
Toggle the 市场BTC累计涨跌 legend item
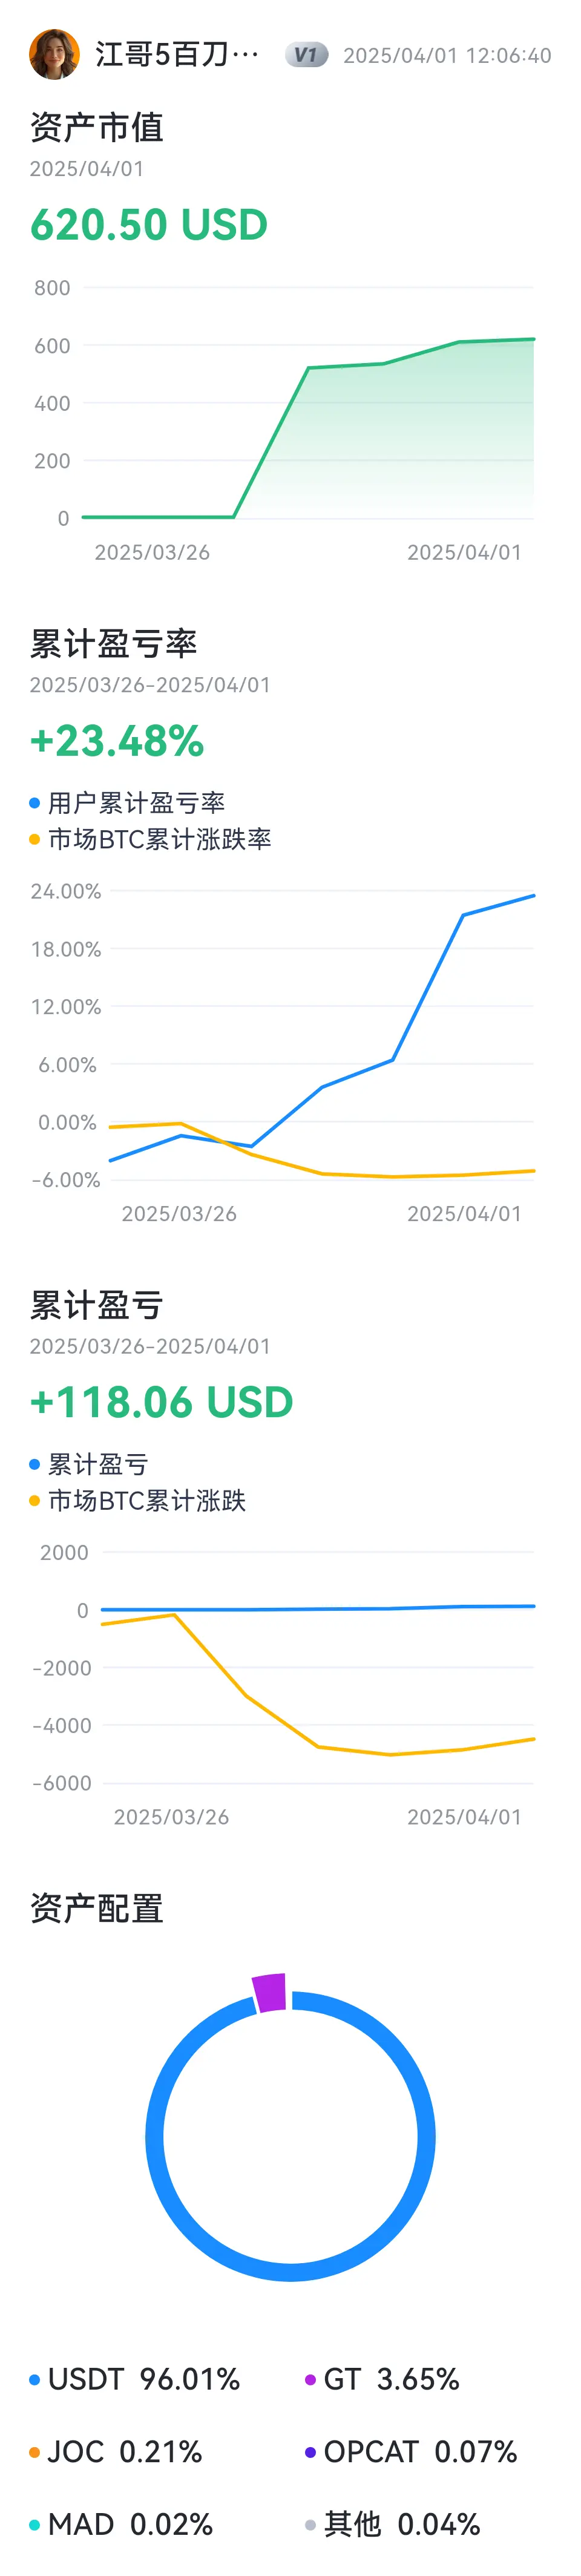click(138, 1500)
